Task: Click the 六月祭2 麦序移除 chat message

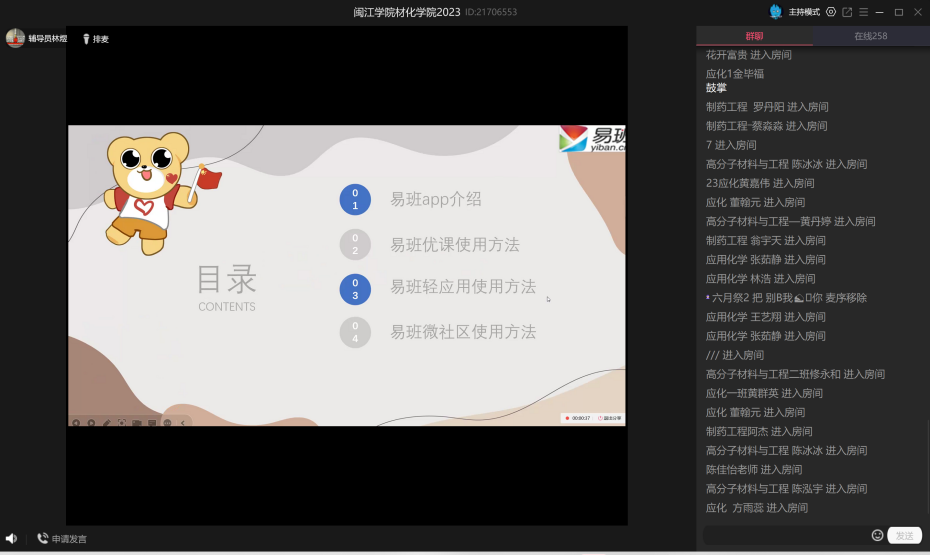Action: pyautogui.click(x=786, y=298)
